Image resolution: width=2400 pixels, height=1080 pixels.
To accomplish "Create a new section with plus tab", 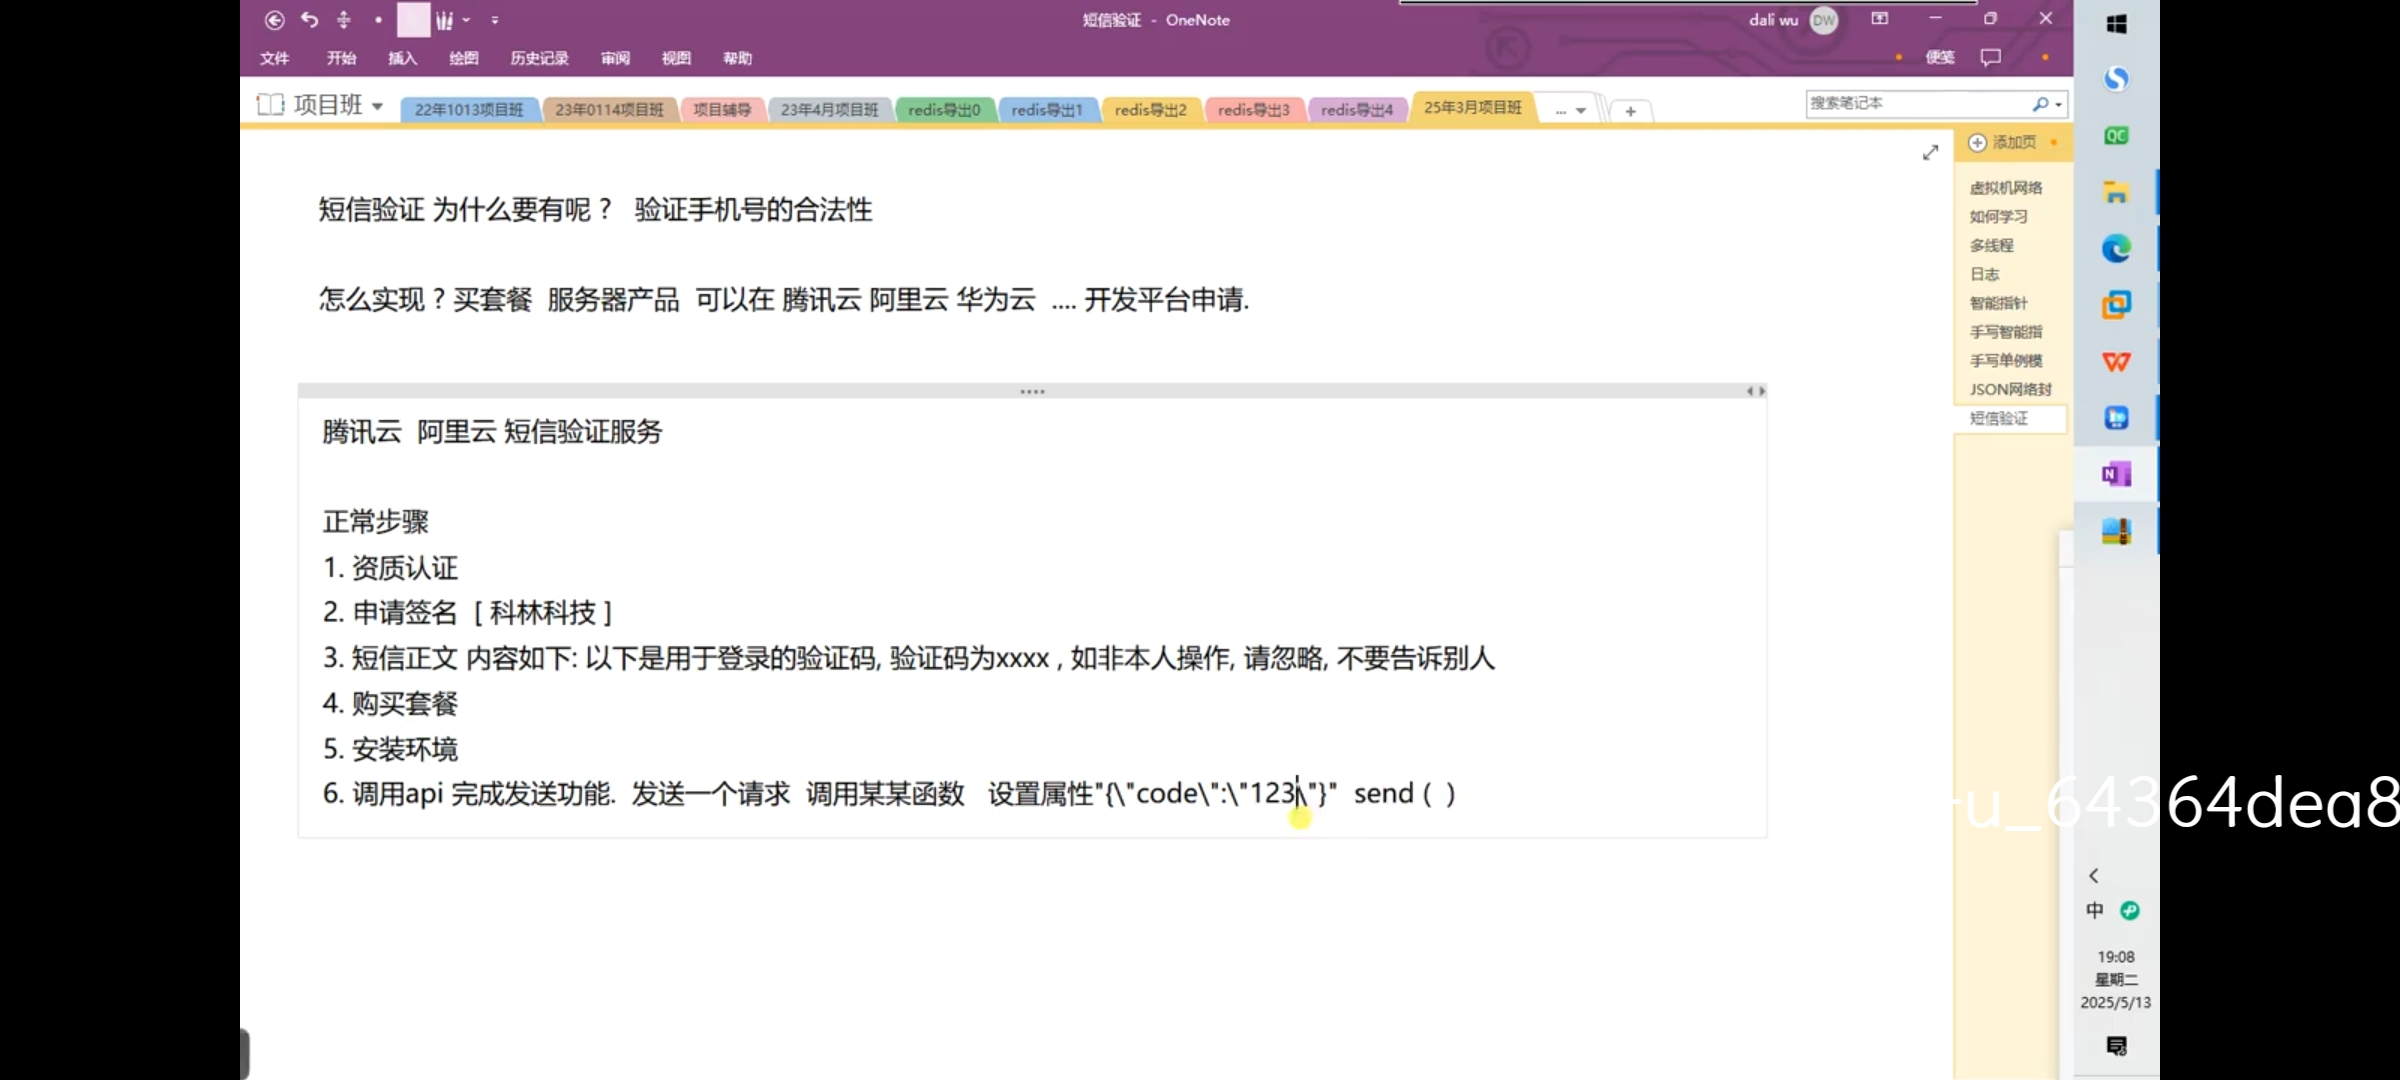I will (1630, 111).
